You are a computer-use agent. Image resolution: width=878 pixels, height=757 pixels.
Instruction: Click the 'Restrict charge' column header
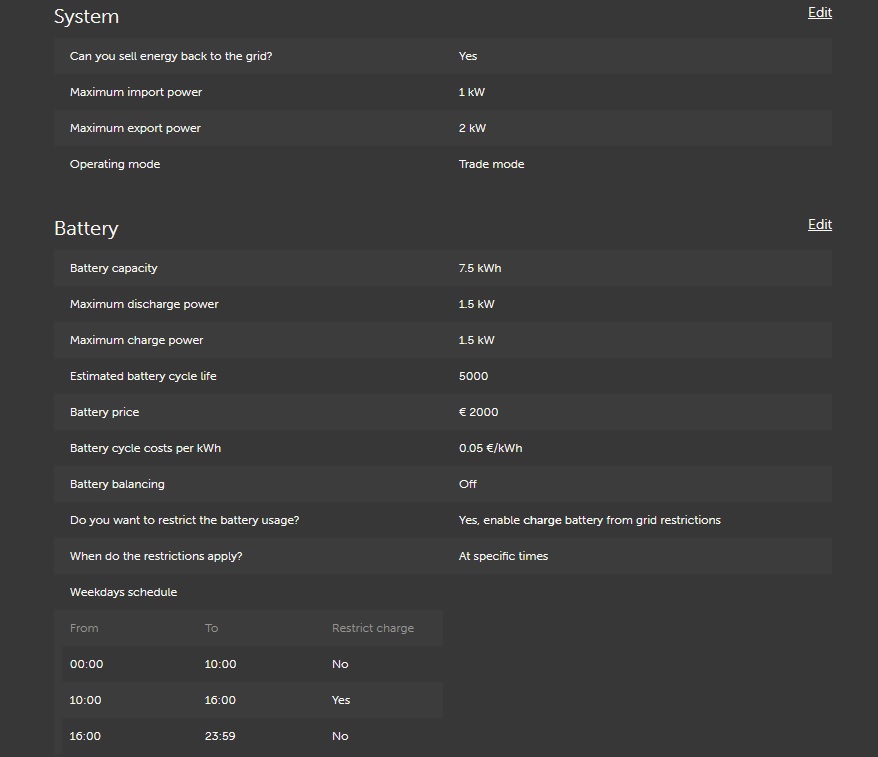[372, 628]
